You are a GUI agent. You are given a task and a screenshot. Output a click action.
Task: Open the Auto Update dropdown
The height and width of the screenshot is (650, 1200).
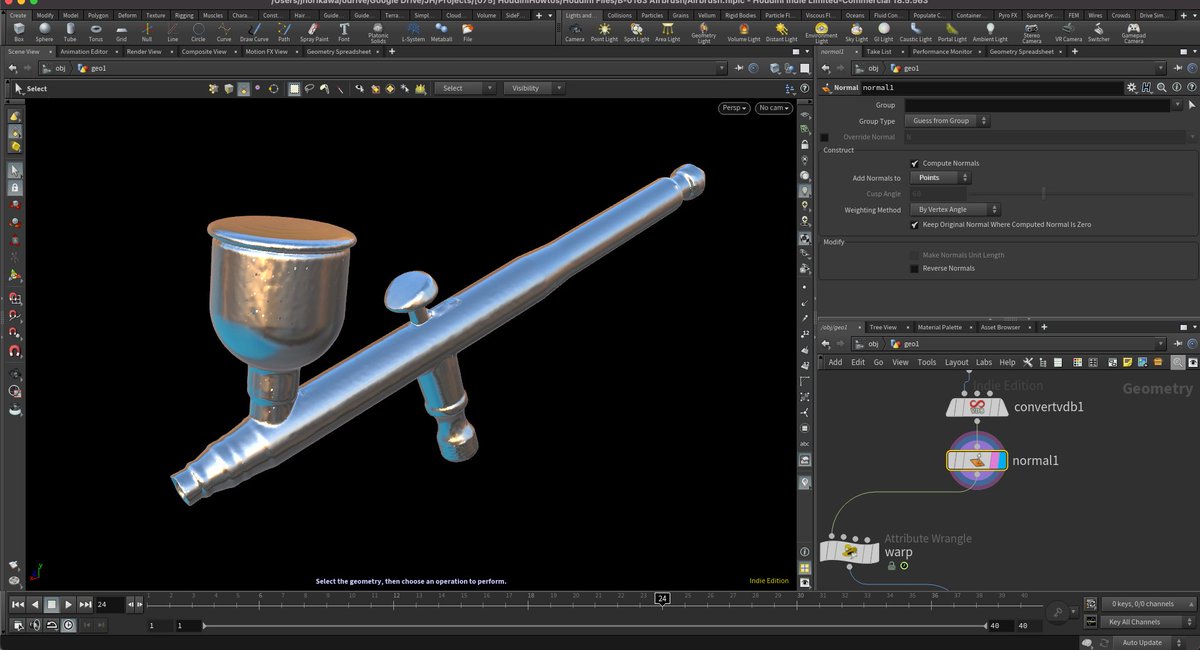(x=1148, y=643)
